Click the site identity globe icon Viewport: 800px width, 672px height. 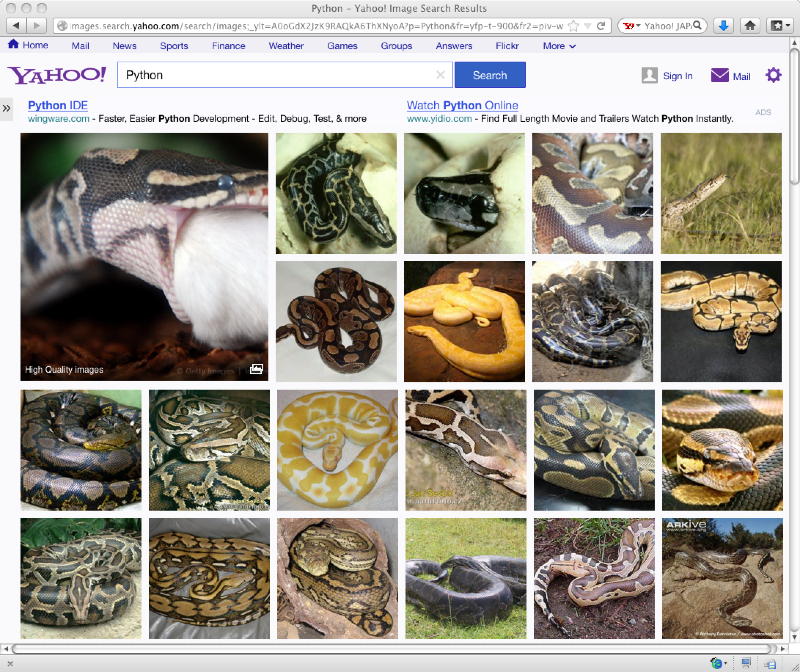pos(62,26)
